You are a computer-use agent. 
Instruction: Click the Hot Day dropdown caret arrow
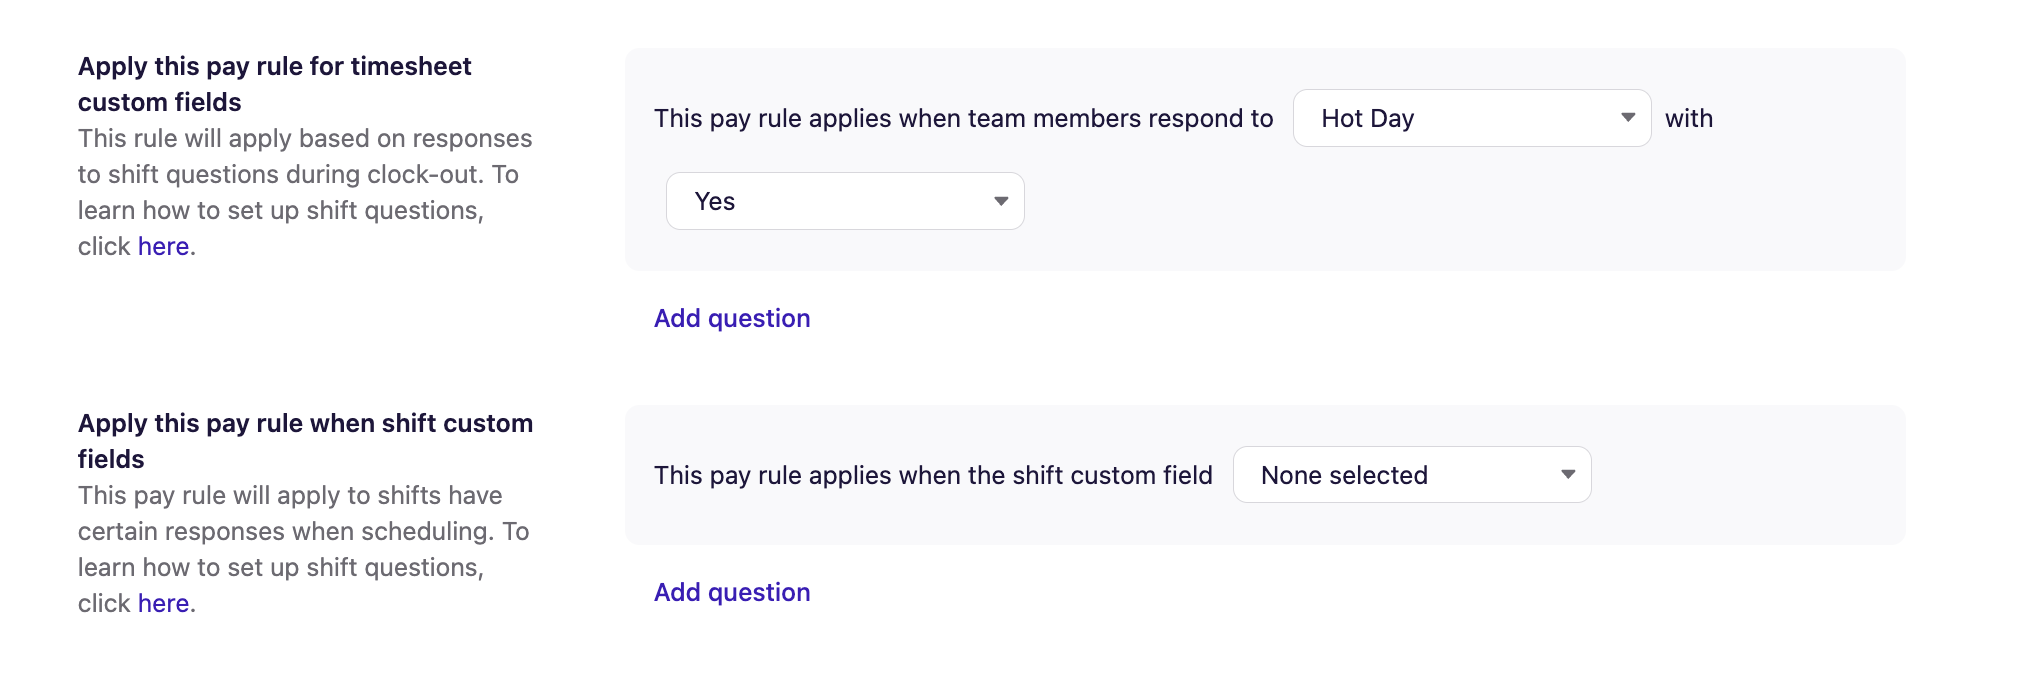(x=1627, y=118)
